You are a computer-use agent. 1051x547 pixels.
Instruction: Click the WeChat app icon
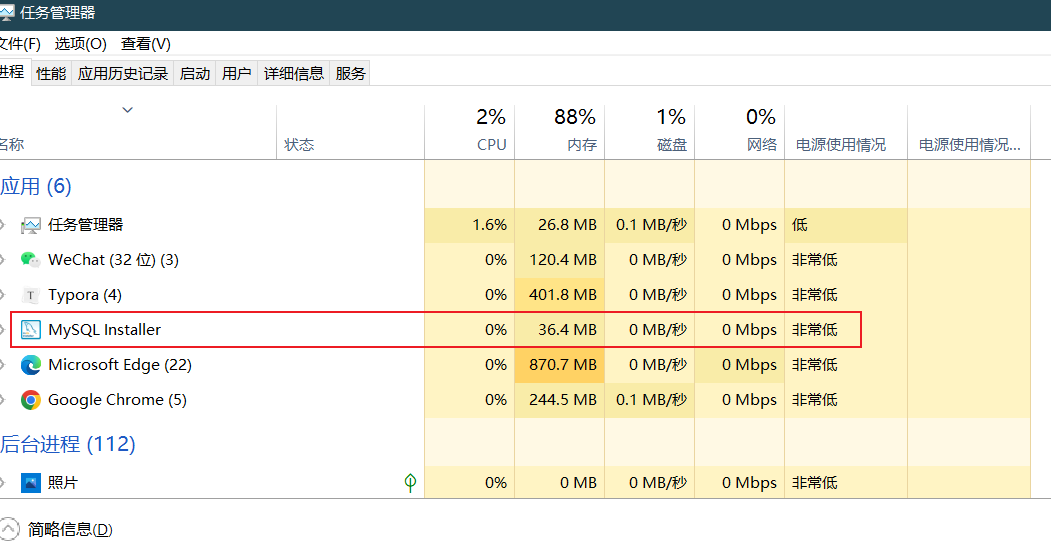point(31,260)
